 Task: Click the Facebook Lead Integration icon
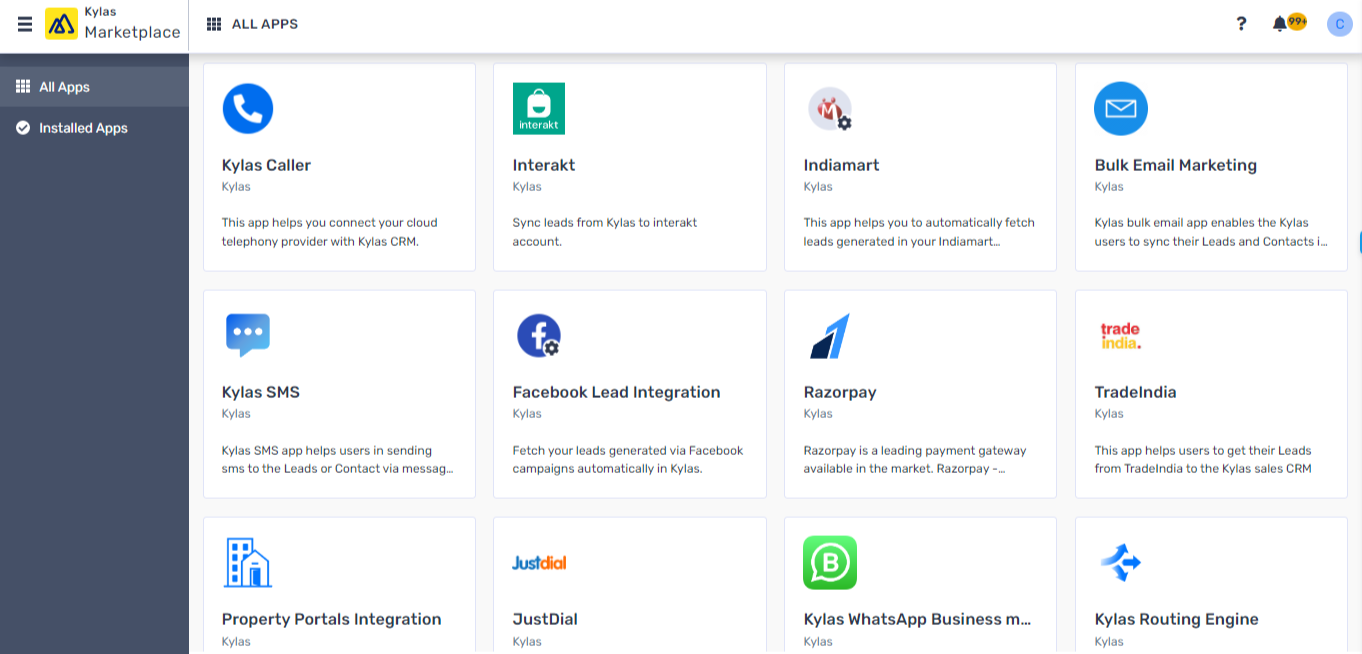pyautogui.click(x=539, y=335)
